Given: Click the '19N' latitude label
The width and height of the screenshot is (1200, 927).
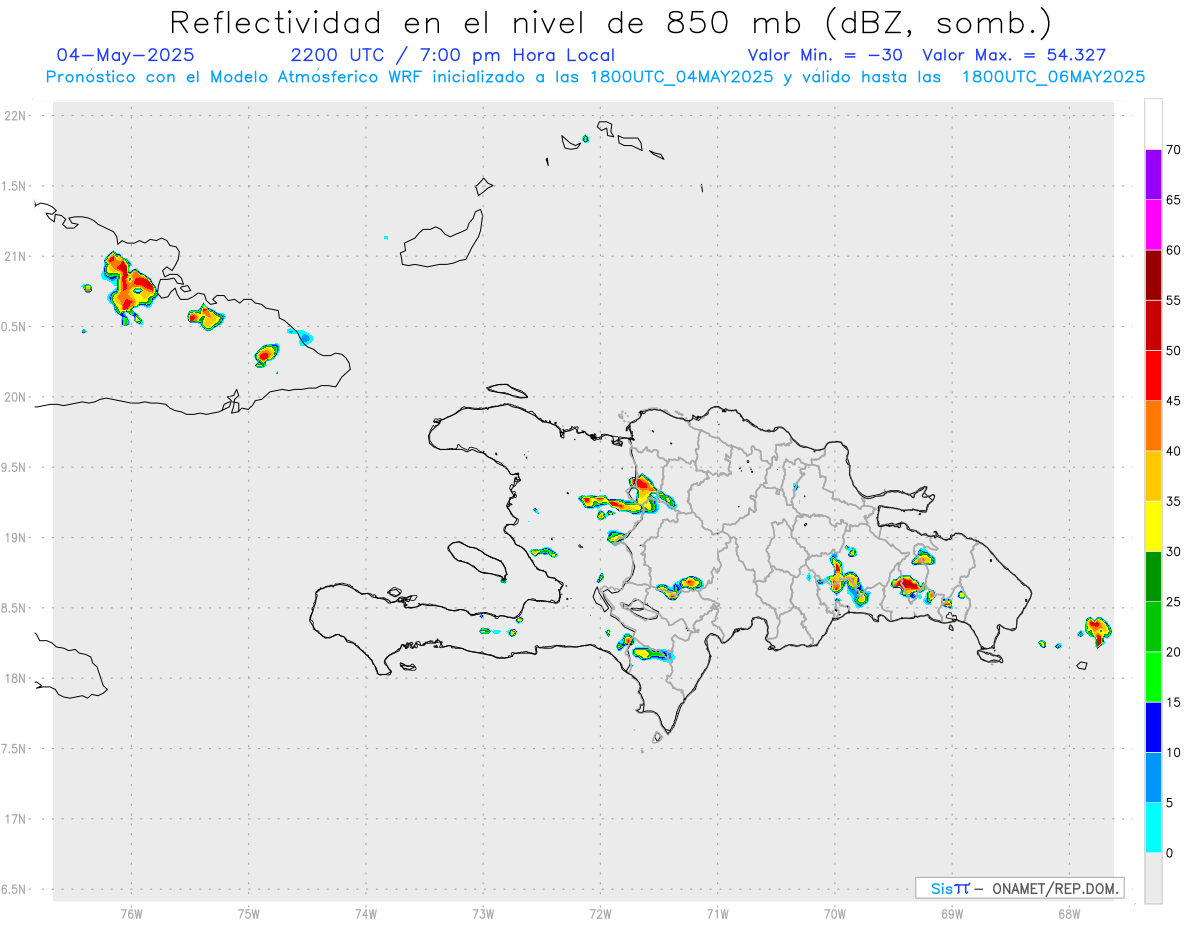Looking at the screenshot, I should 17,537.
